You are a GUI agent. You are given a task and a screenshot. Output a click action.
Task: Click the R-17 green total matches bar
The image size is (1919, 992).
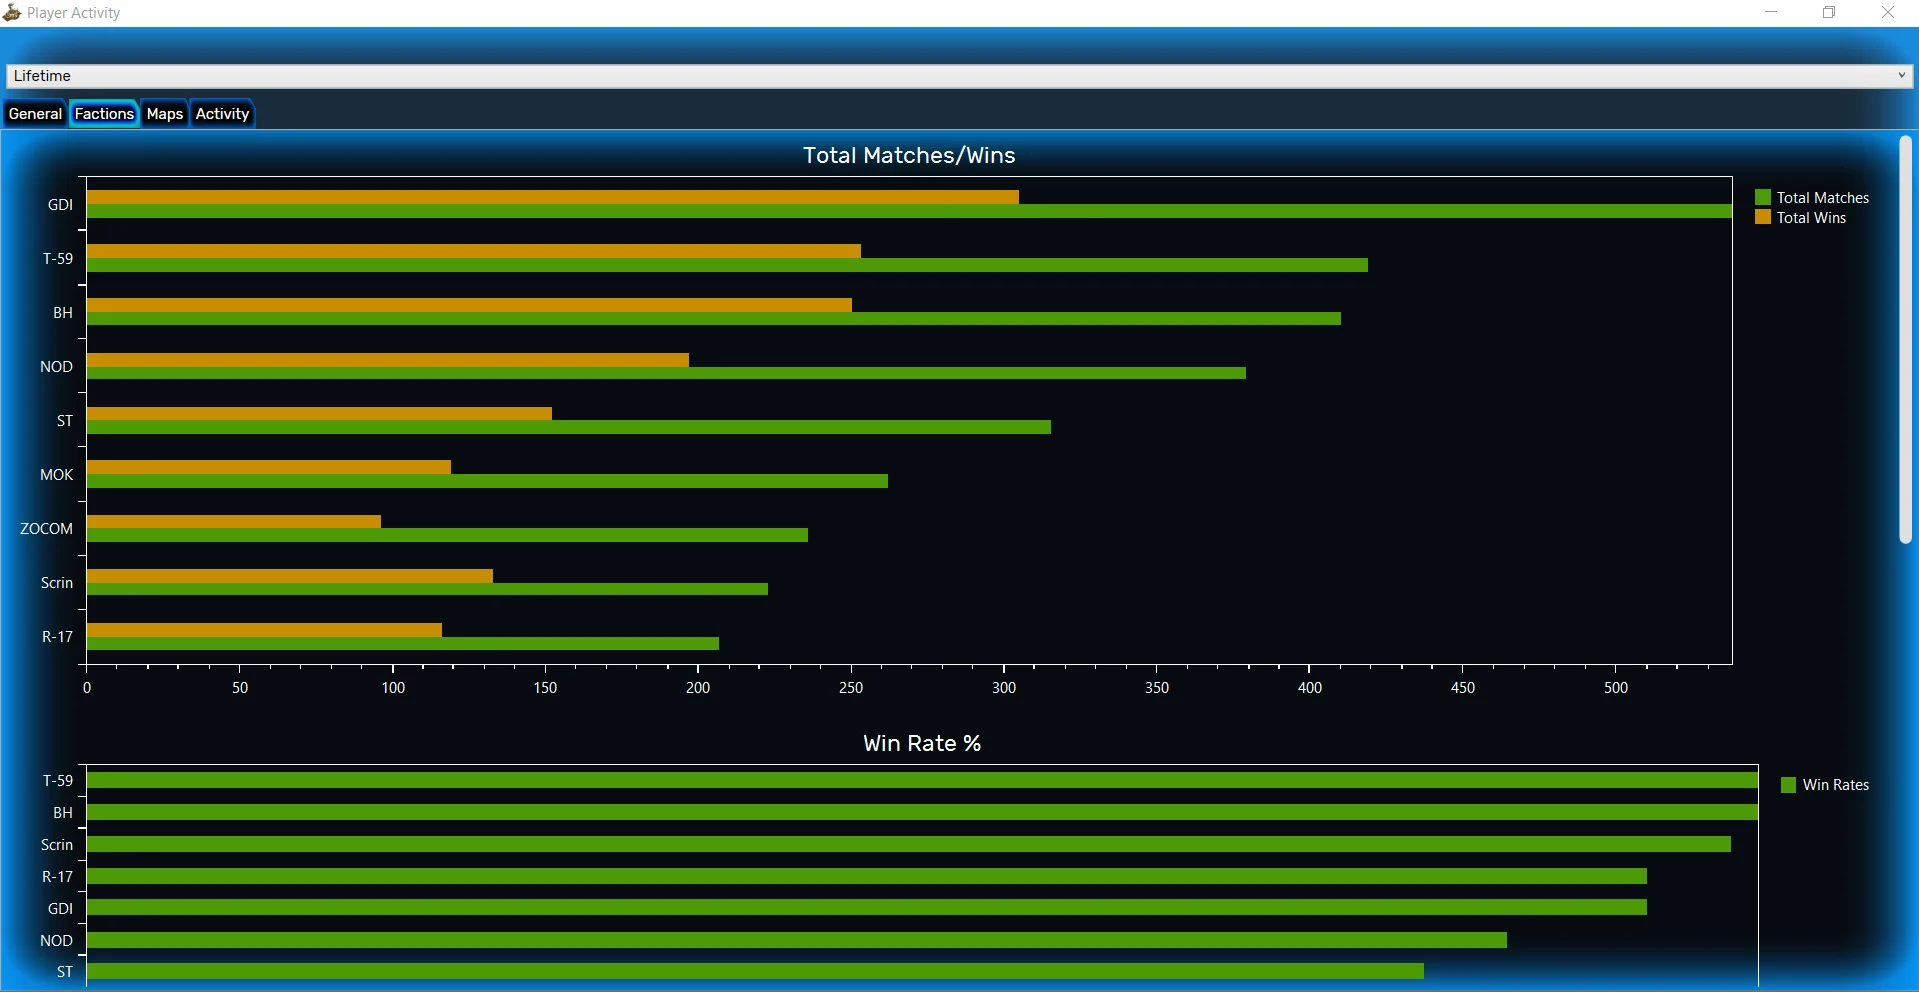pos(403,644)
